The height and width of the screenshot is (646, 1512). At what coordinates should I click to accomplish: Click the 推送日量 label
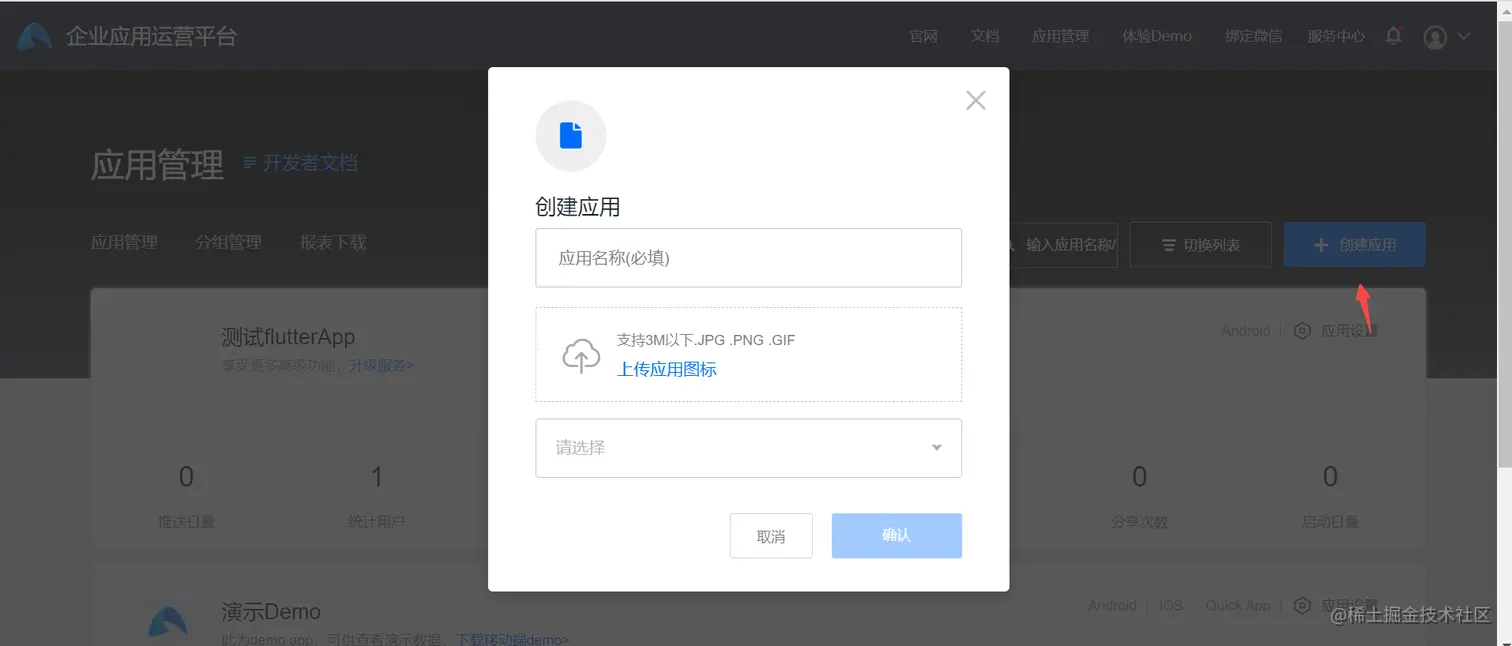[x=186, y=522]
